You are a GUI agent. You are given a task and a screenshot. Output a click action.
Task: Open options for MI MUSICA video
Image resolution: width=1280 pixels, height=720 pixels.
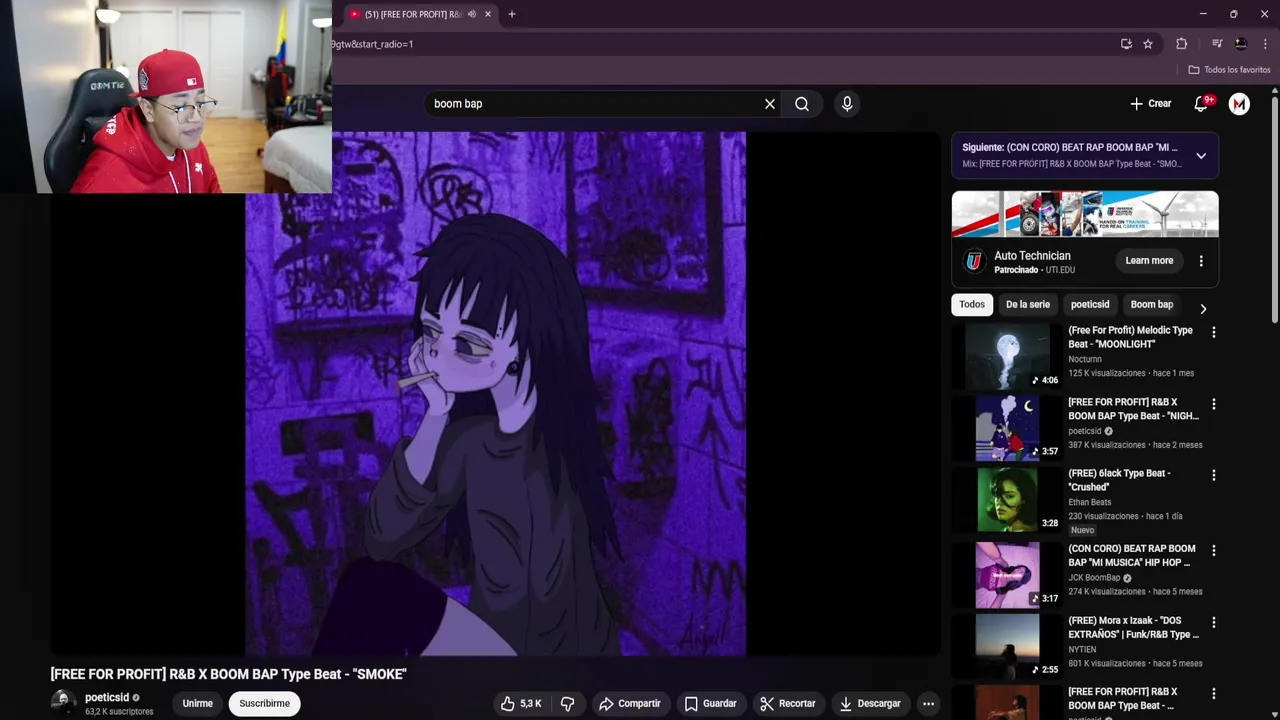pyautogui.click(x=1214, y=551)
